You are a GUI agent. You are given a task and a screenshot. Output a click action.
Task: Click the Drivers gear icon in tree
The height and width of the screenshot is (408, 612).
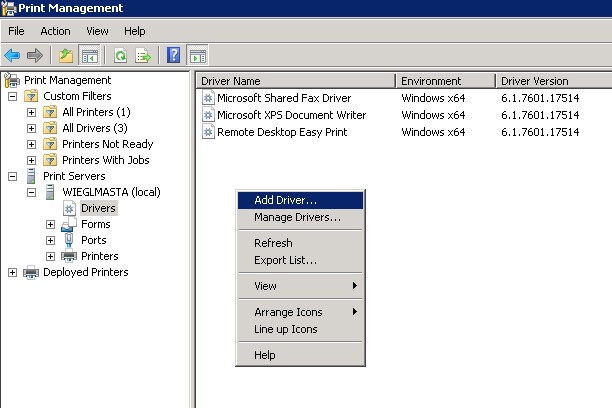click(69, 208)
